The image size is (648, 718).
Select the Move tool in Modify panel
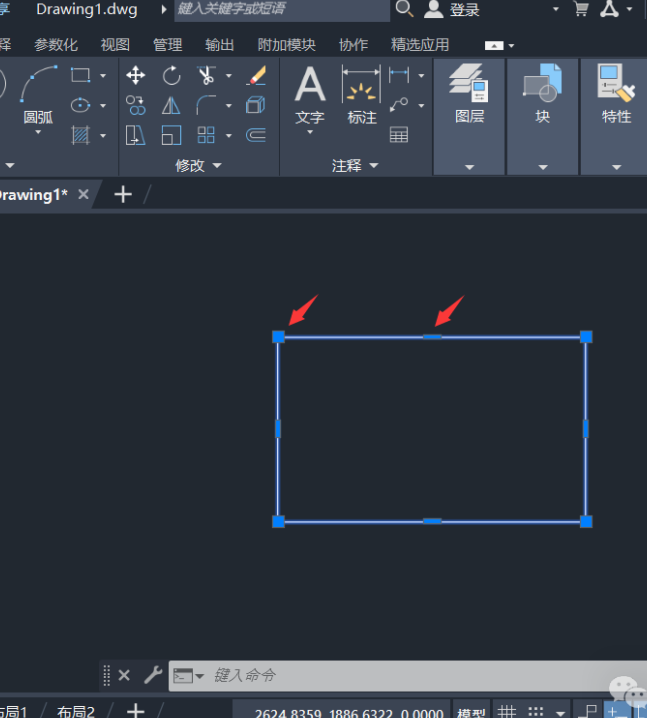point(136,76)
